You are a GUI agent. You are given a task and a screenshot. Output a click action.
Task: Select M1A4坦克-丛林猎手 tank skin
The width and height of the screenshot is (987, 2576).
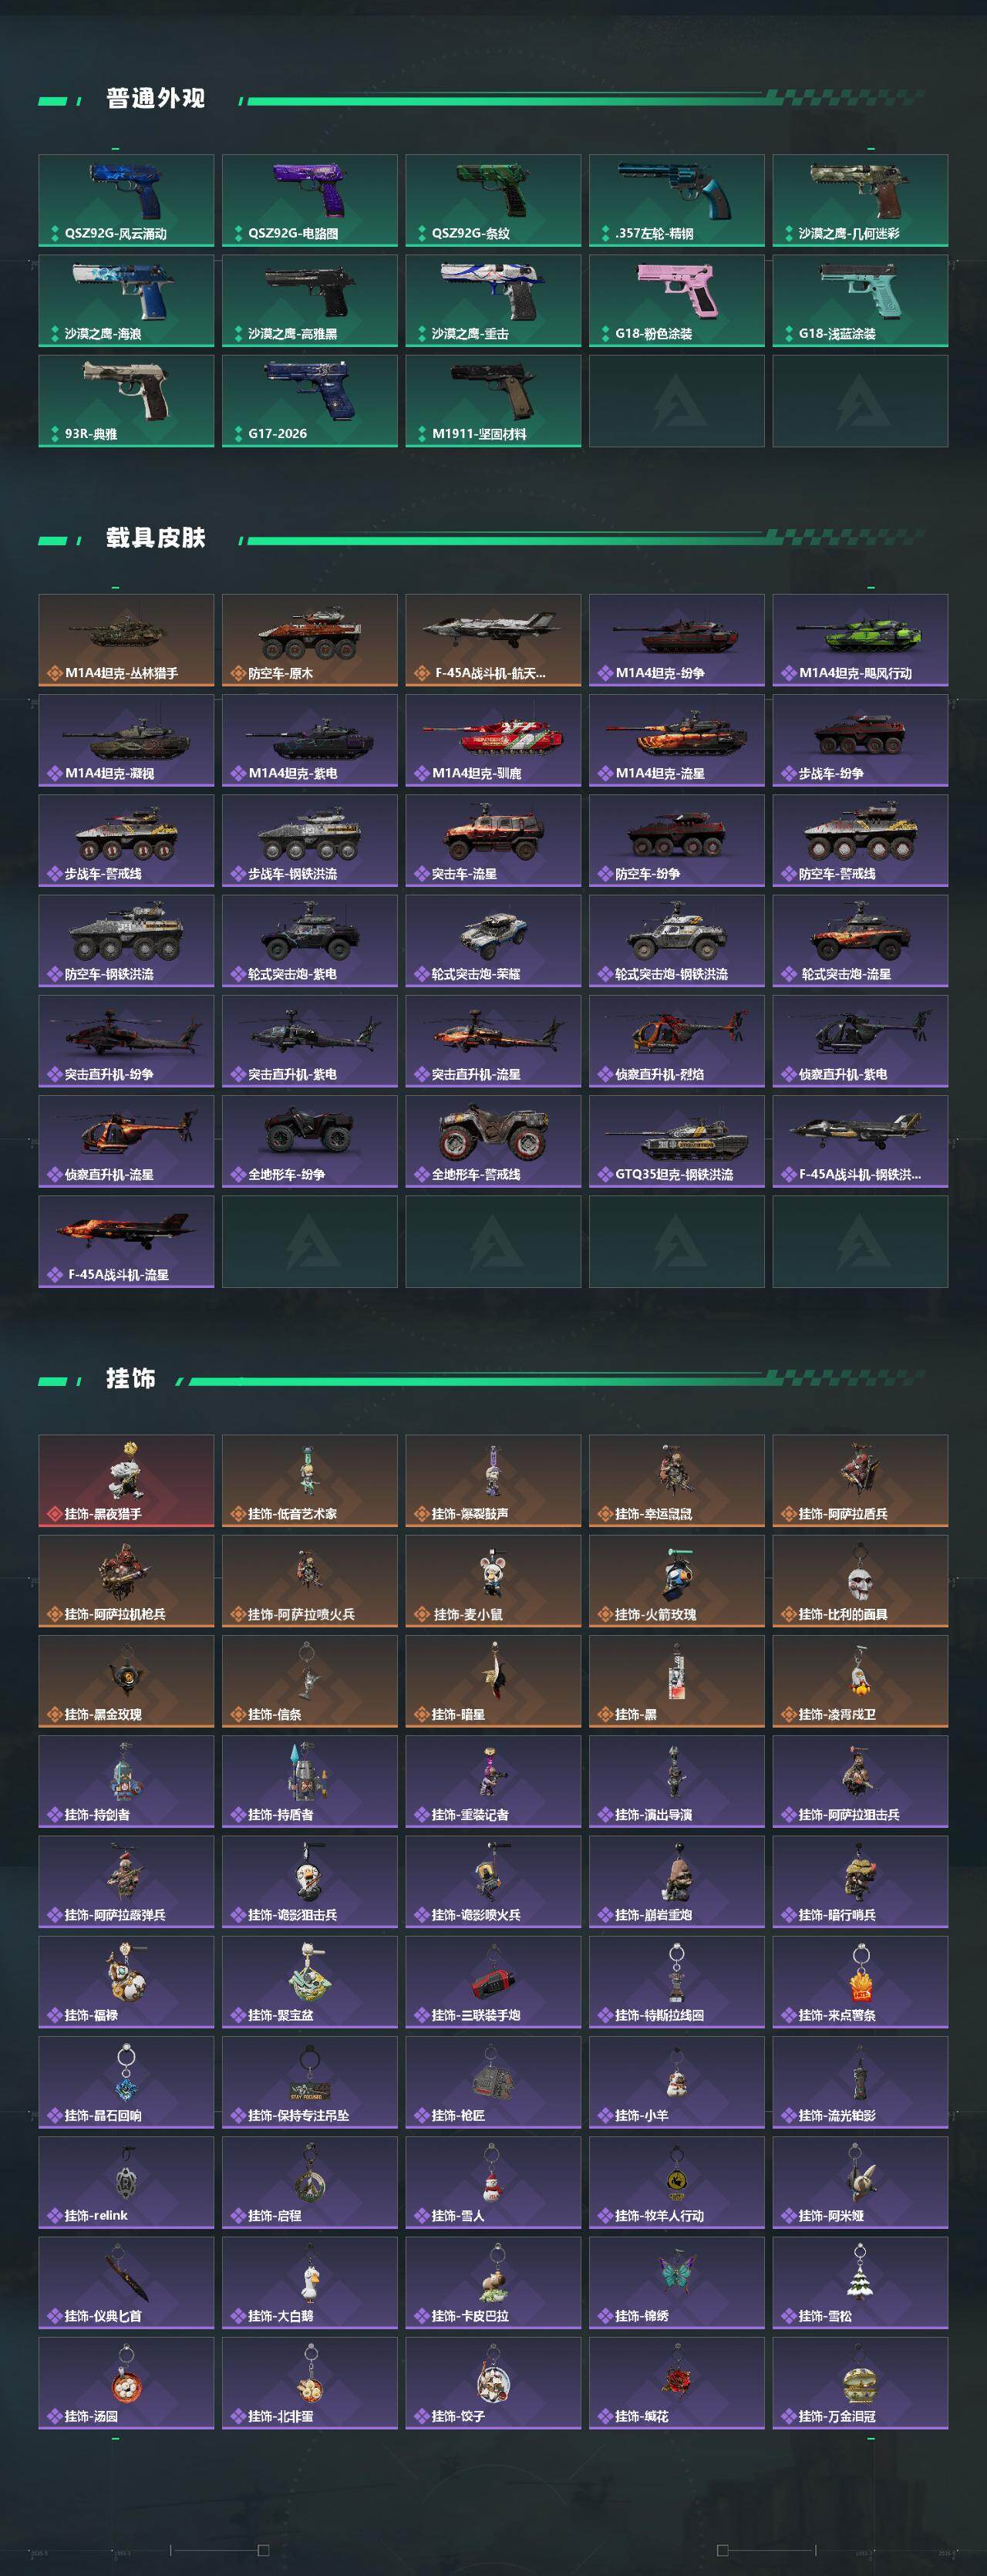tap(126, 640)
